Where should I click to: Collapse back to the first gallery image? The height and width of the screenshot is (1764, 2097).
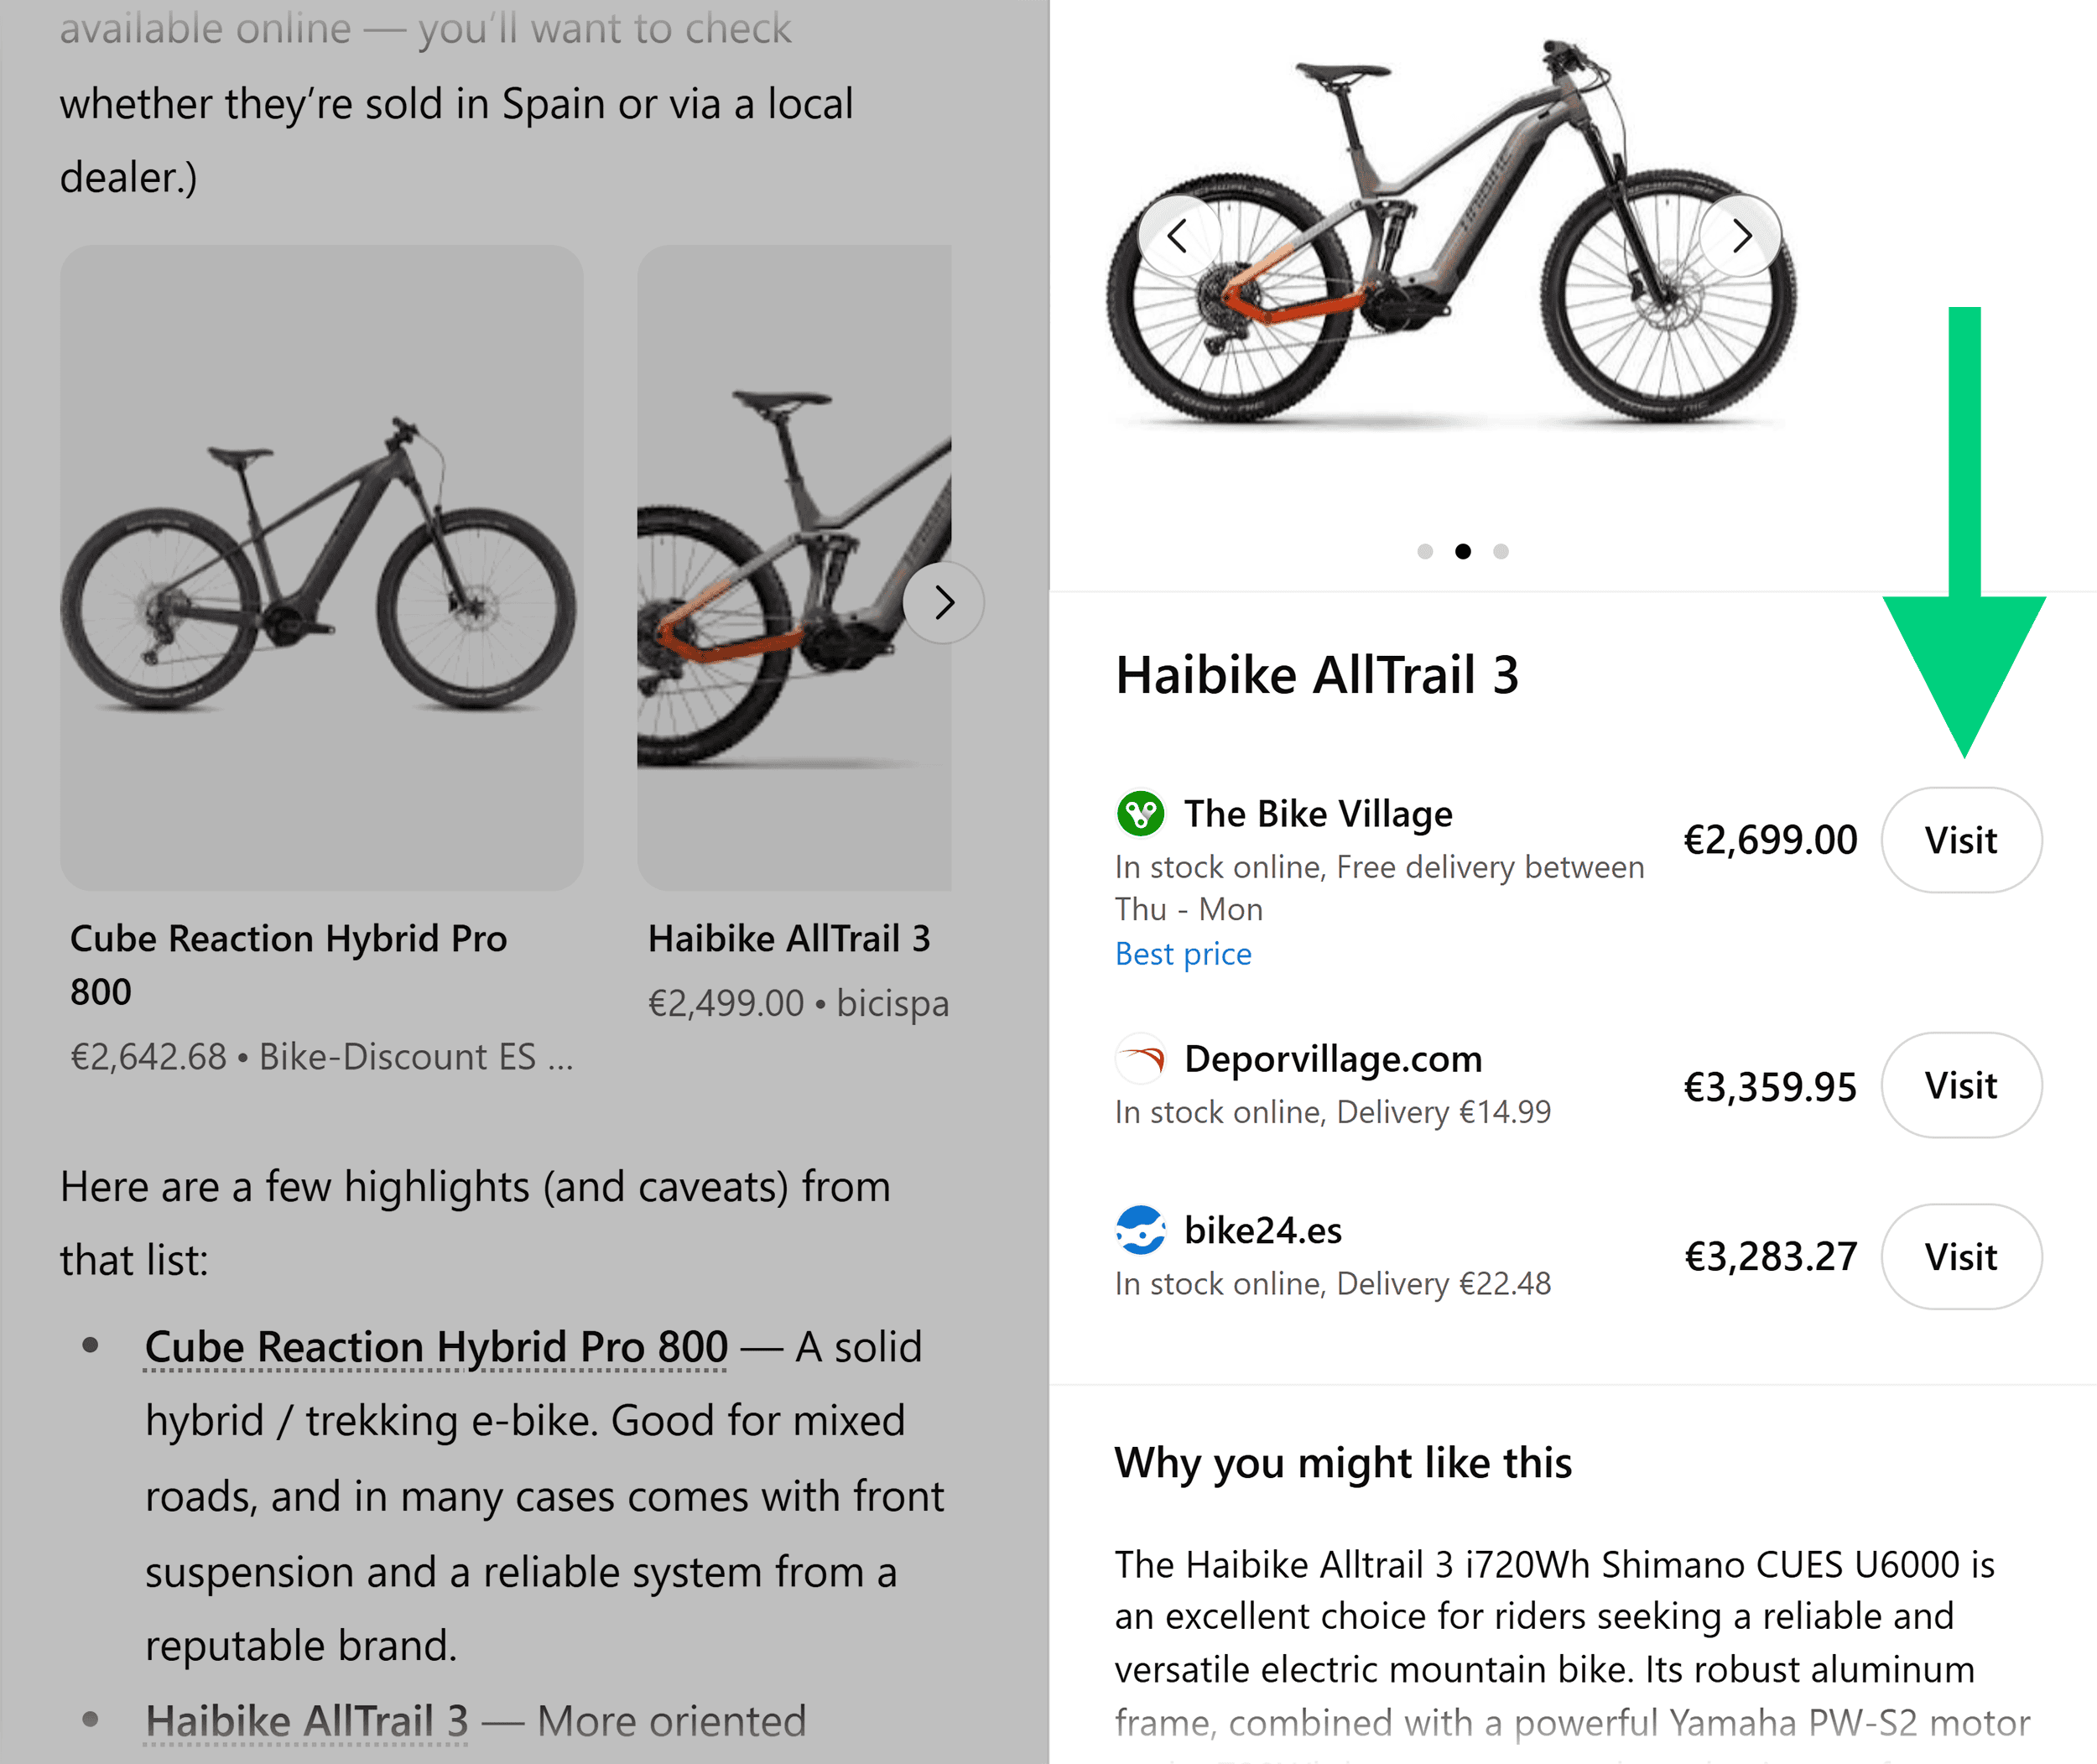pos(1180,237)
